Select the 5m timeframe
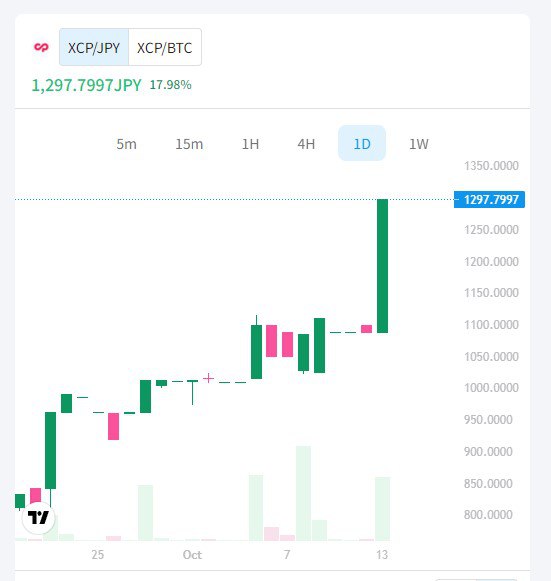The height and width of the screenshot is (581, 551). coord(126,144)
